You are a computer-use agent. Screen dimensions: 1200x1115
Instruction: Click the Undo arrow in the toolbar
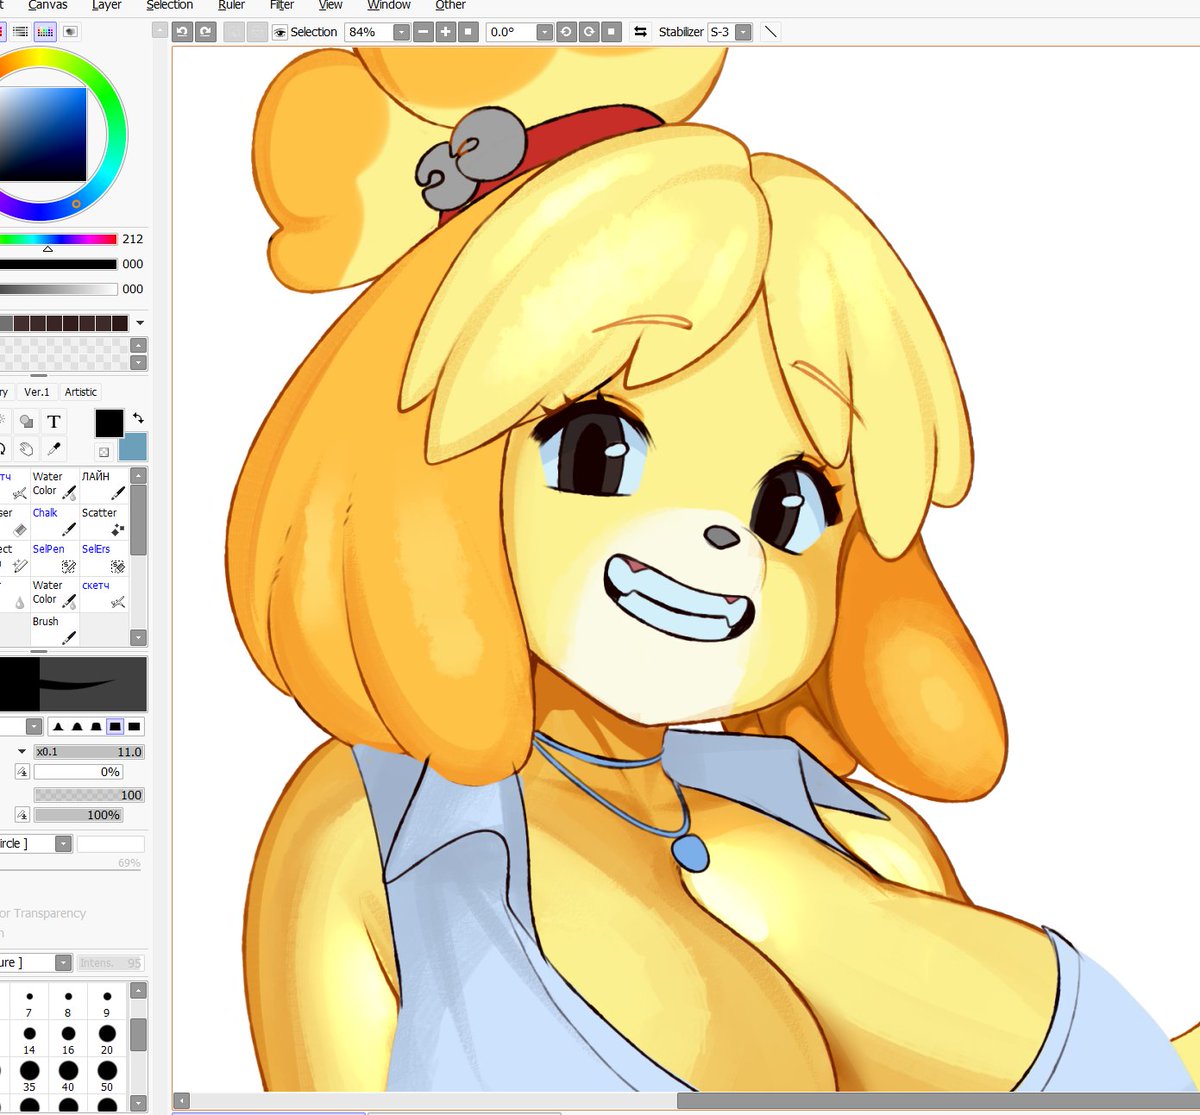pyautogui.click(x=182, y=32)
